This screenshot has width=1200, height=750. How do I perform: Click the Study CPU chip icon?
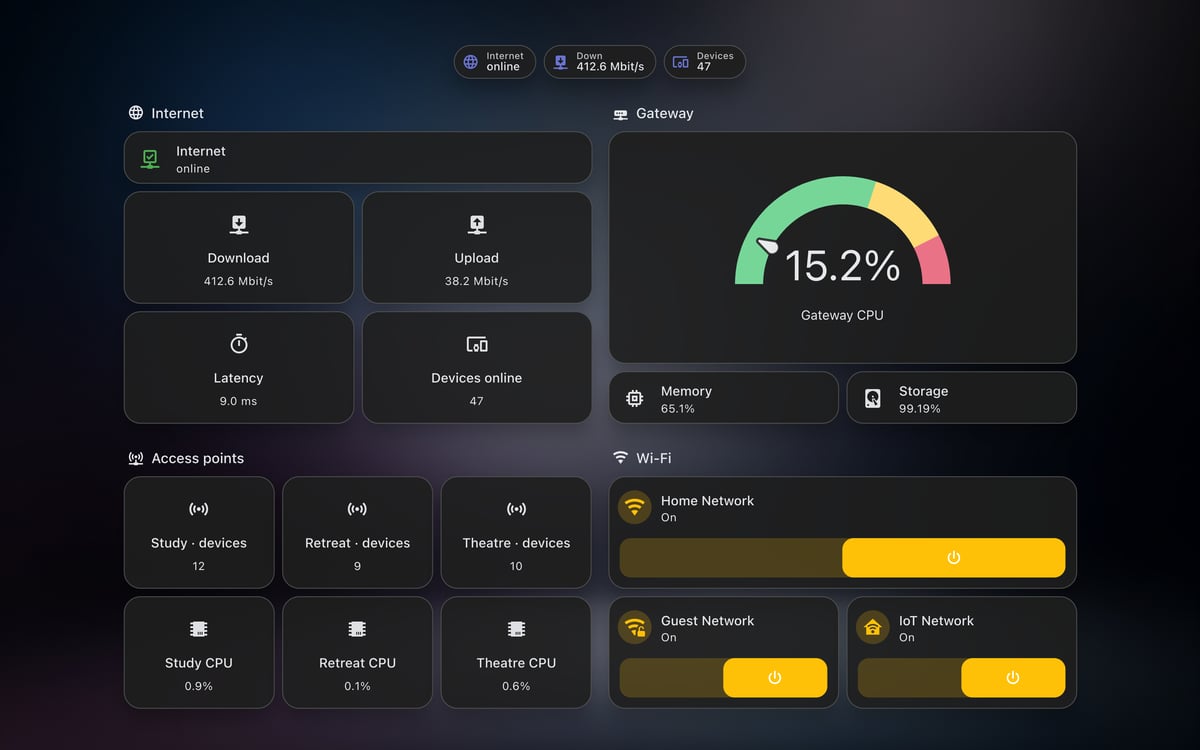click(x=199, y=629)
